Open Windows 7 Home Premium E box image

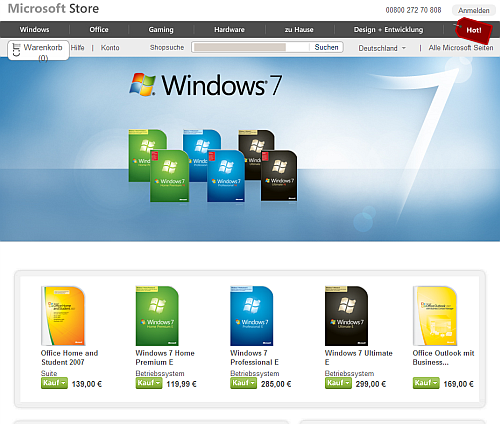pos(157,315)
